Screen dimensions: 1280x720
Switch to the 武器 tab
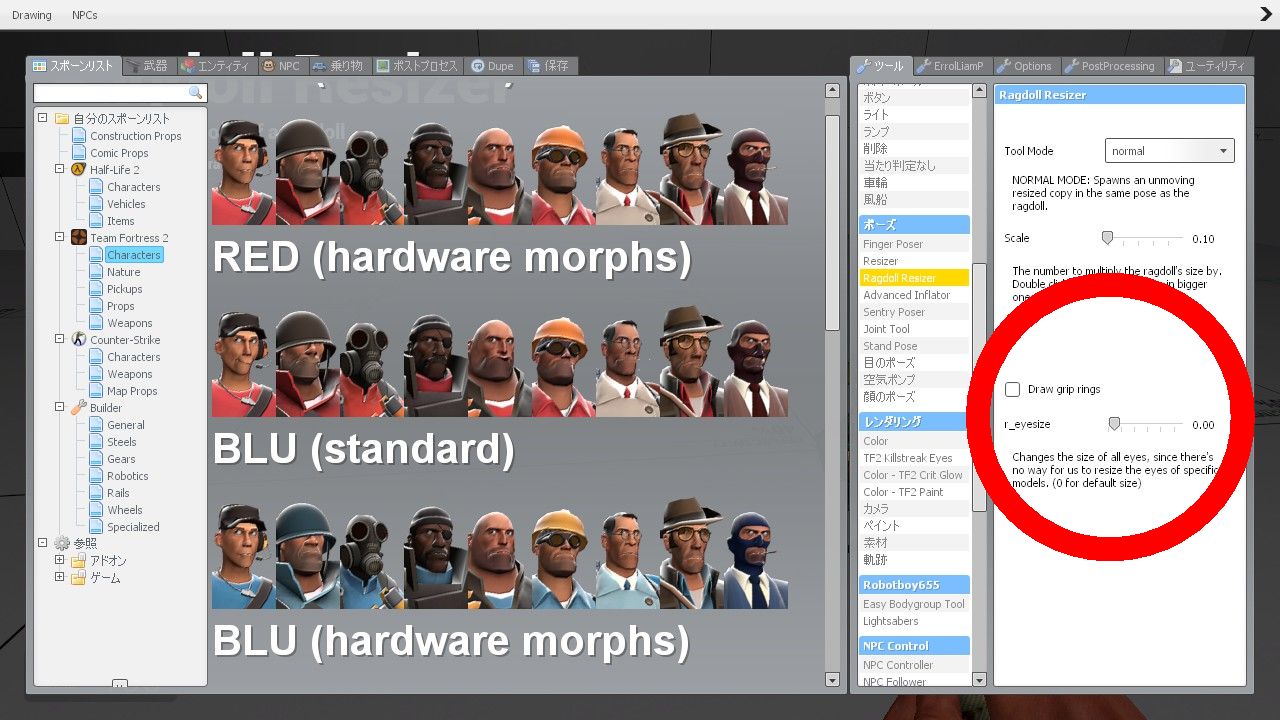(x=149, y=66)
